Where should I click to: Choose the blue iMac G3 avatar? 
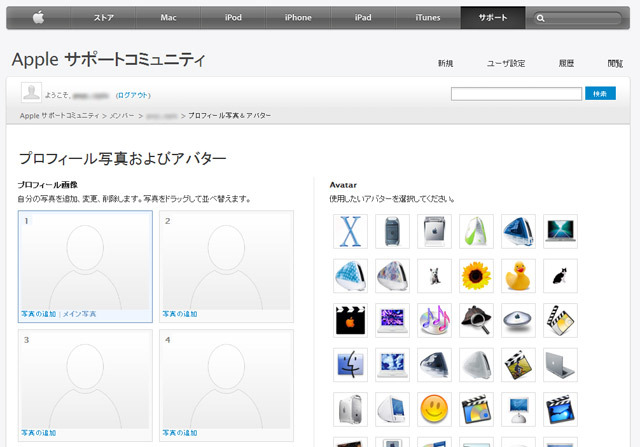(x=518, y=231)
